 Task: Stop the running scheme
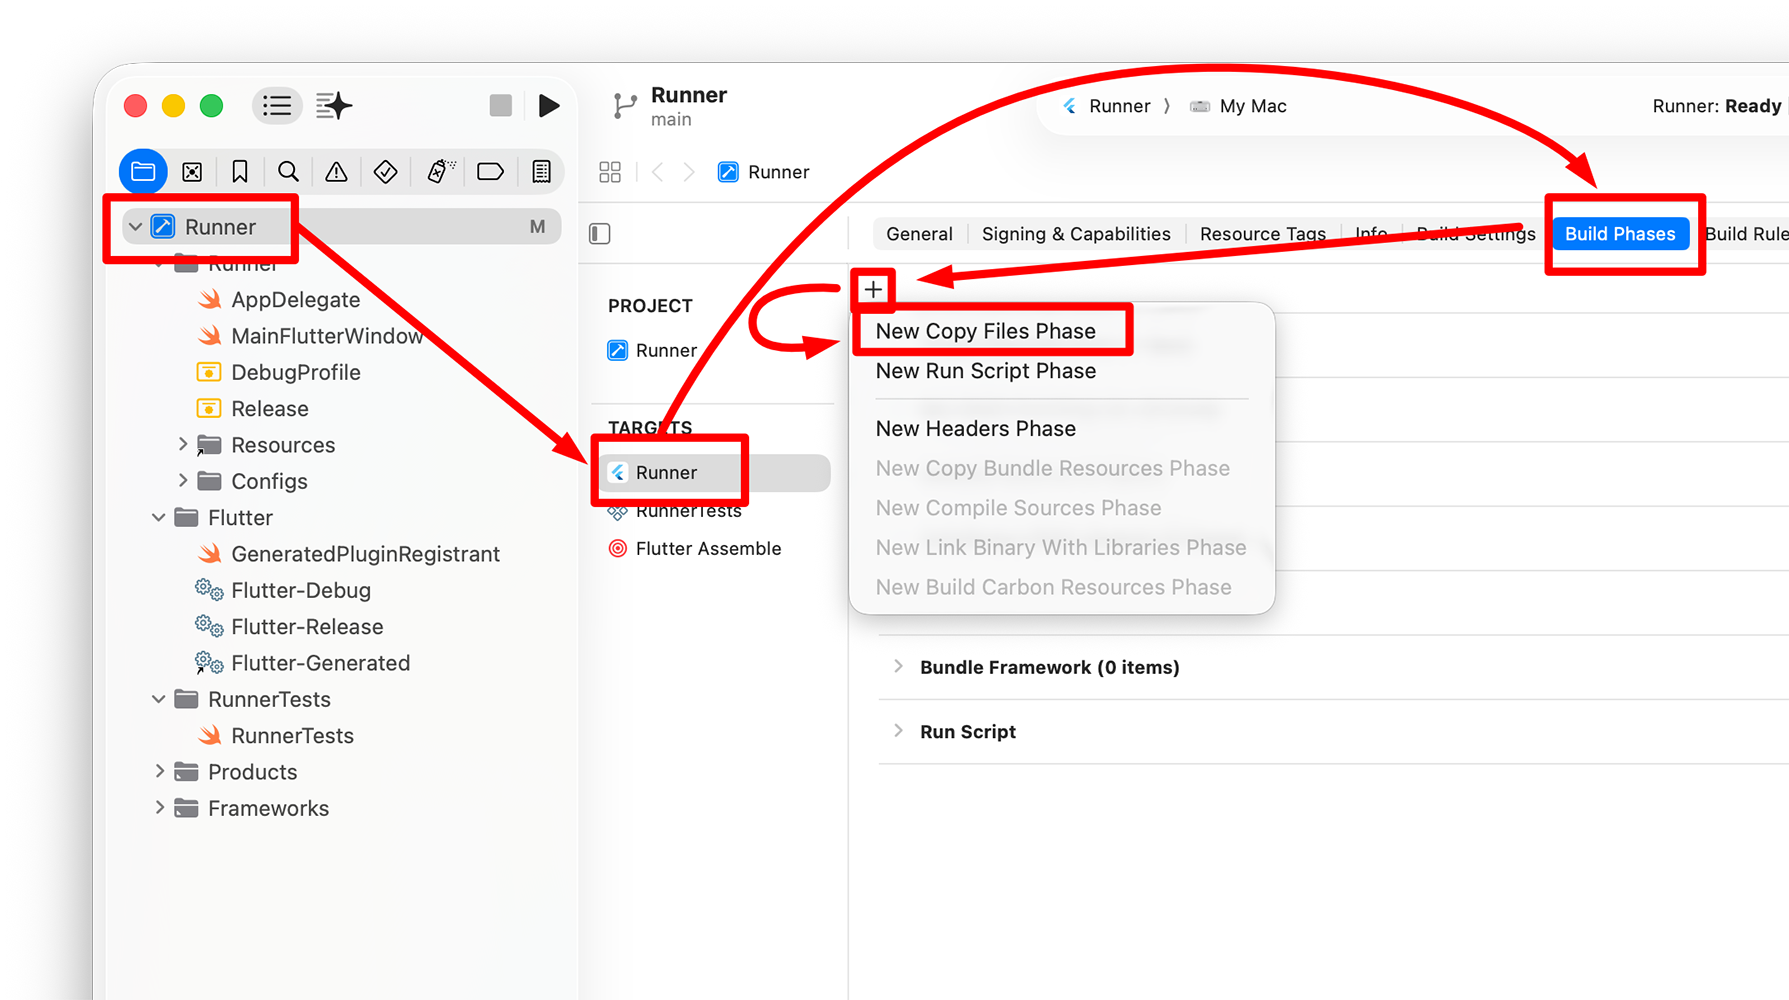501,105
